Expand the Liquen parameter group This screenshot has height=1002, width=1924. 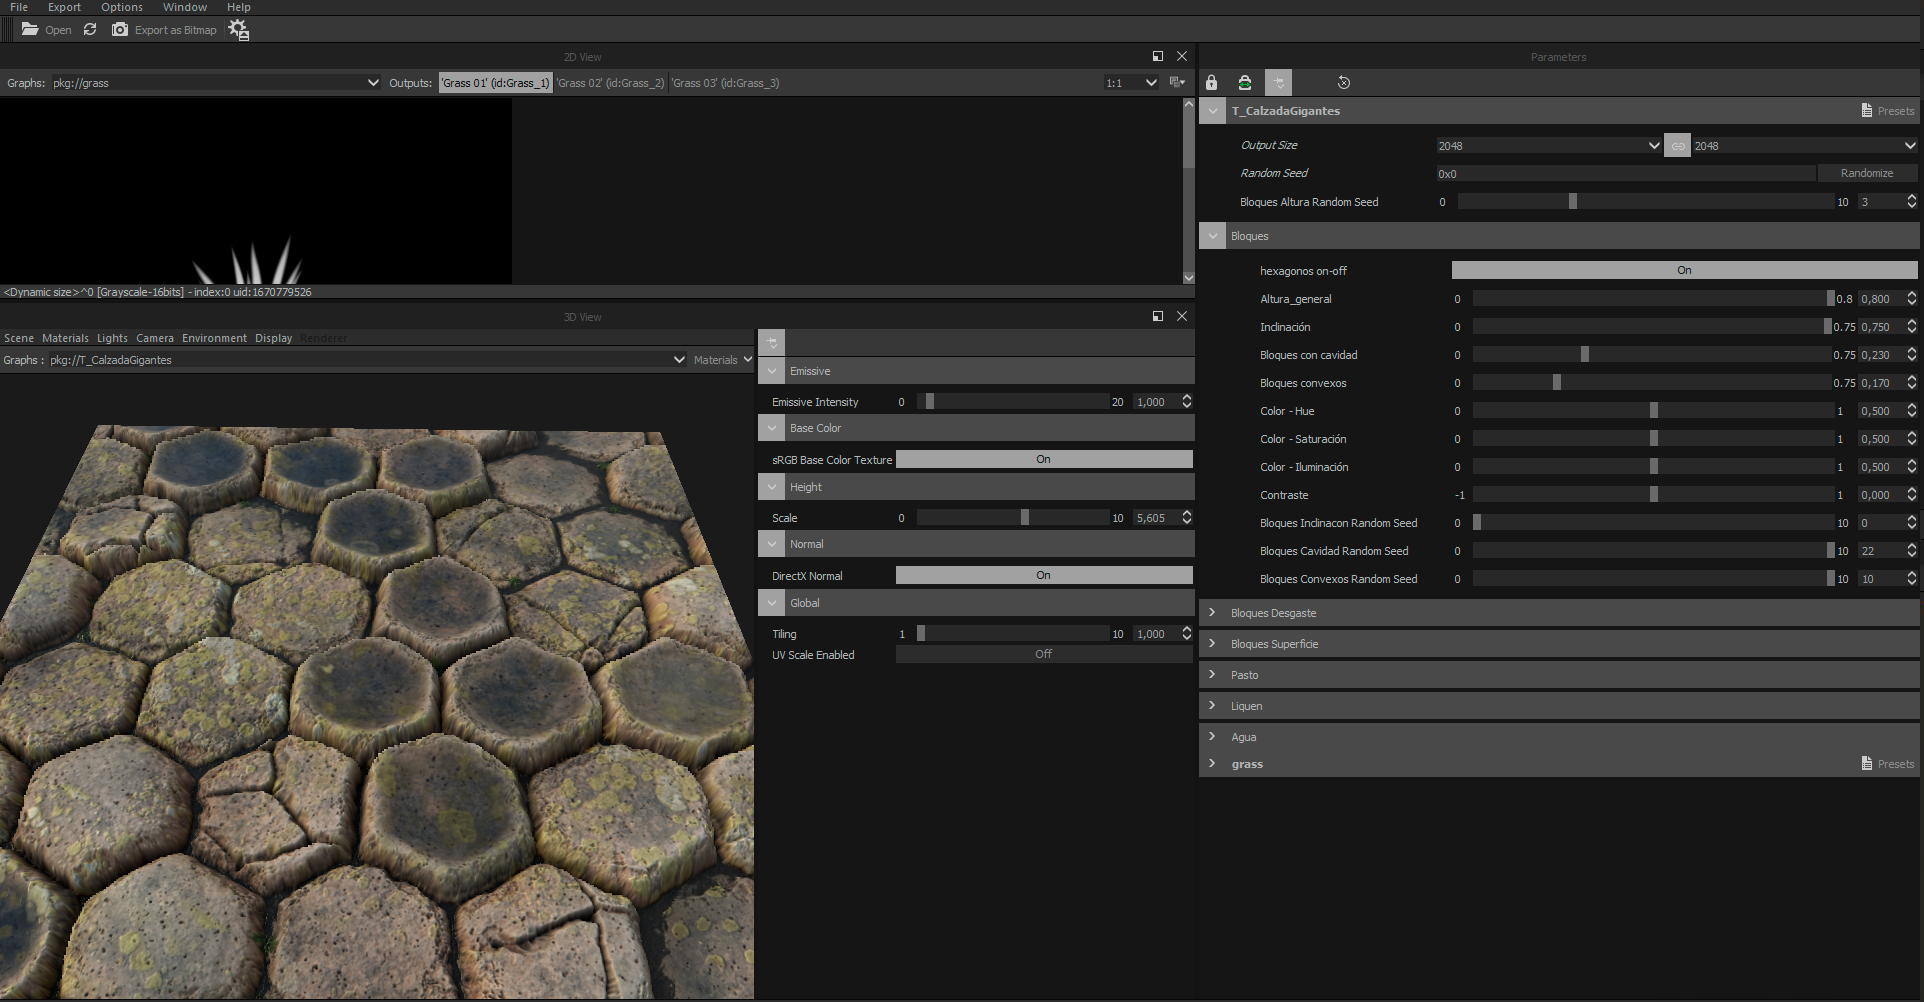point(1246,706)
